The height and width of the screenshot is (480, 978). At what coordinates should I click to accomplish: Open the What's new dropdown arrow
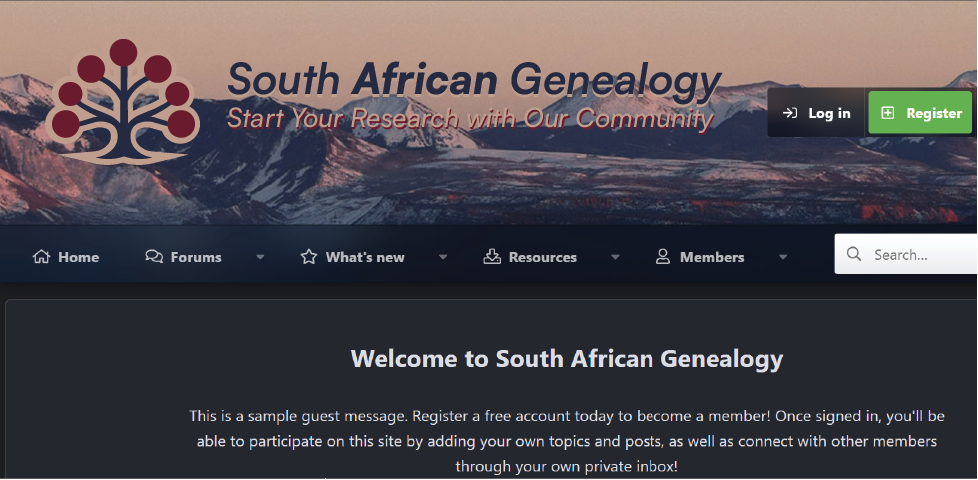point(443,257)
